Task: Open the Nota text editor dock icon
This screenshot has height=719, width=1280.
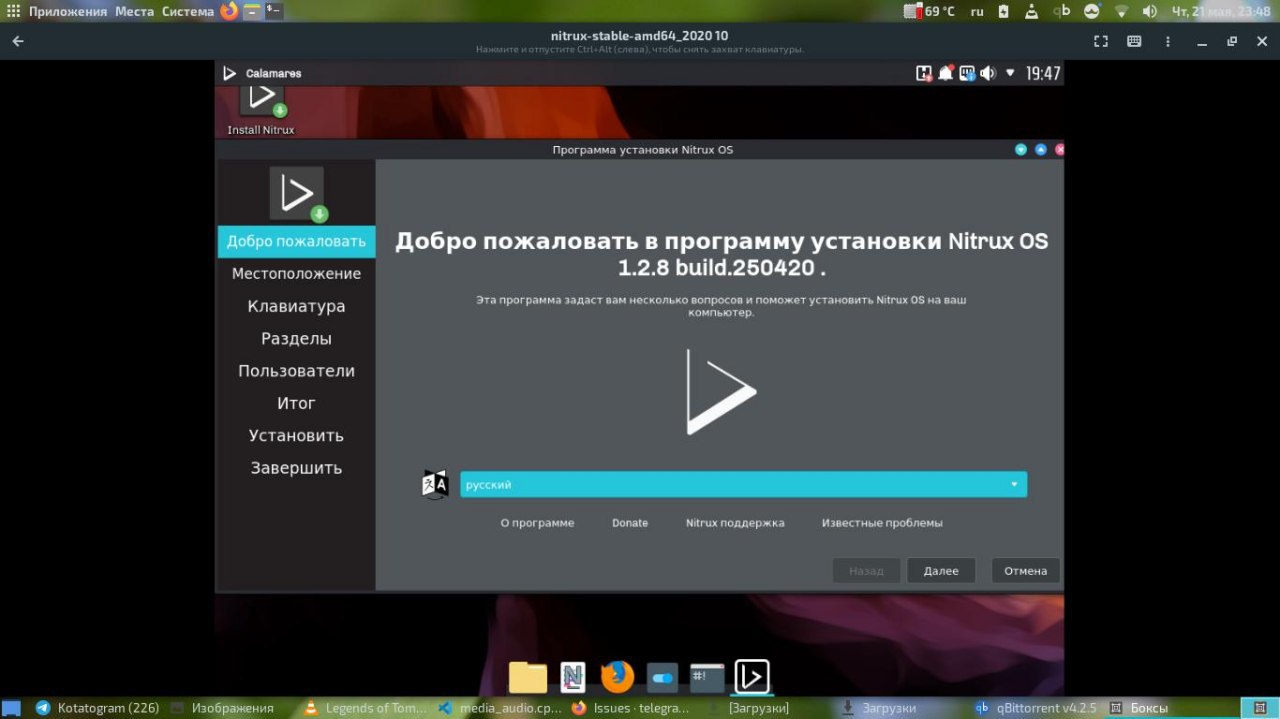Action: pyautogui.click(x=573, y=677)
